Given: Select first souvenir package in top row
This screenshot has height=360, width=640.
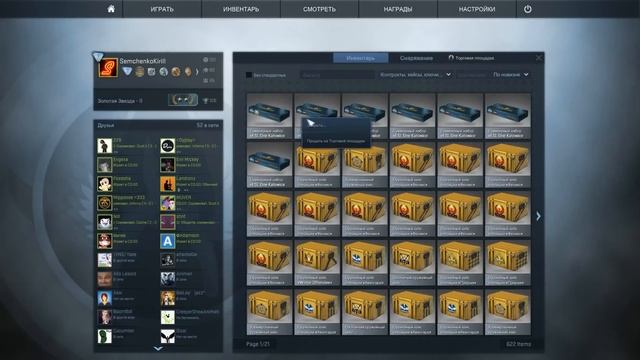Looking at the screenshot, I should (x=269, y=116).
